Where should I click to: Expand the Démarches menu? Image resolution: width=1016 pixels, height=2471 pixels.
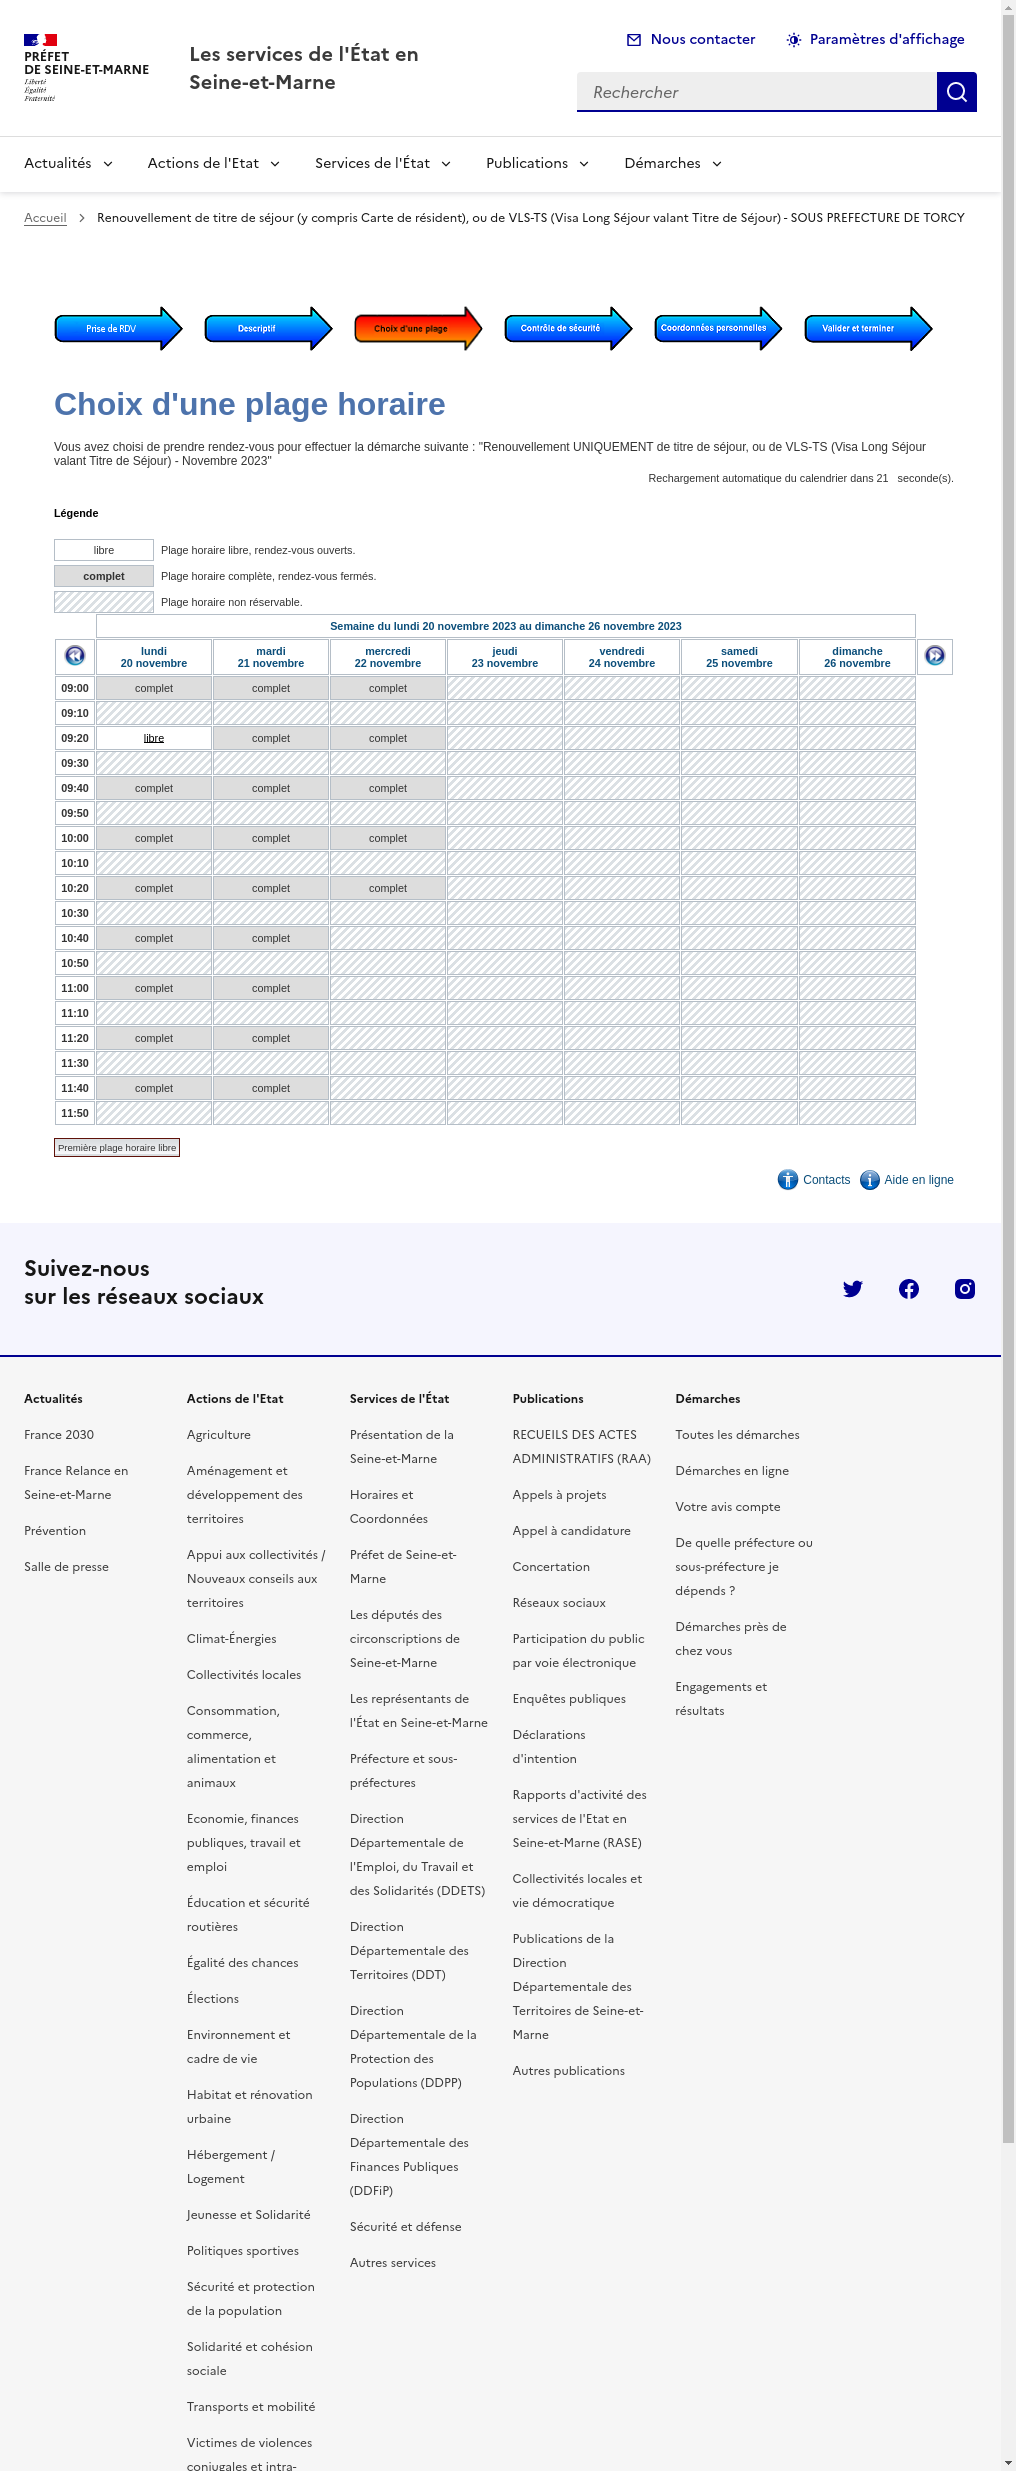click(x=673, y=163)
